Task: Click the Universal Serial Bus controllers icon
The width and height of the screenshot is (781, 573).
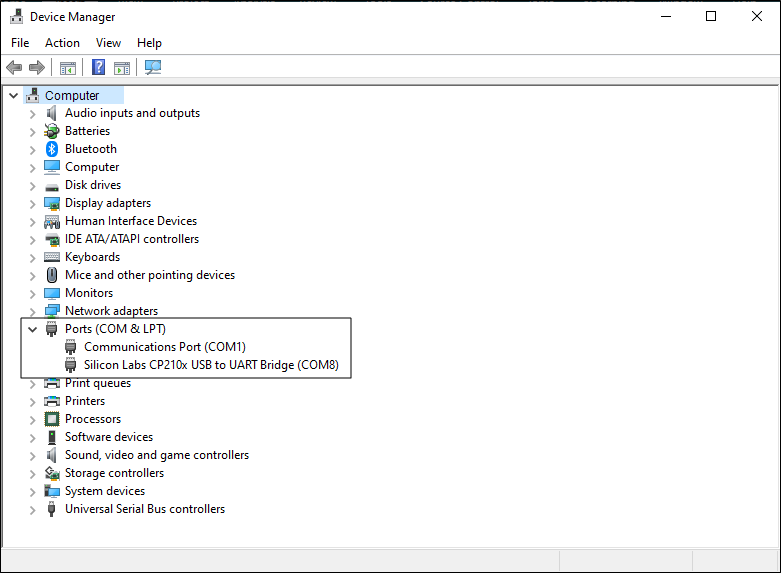Action: click(51, 509)
